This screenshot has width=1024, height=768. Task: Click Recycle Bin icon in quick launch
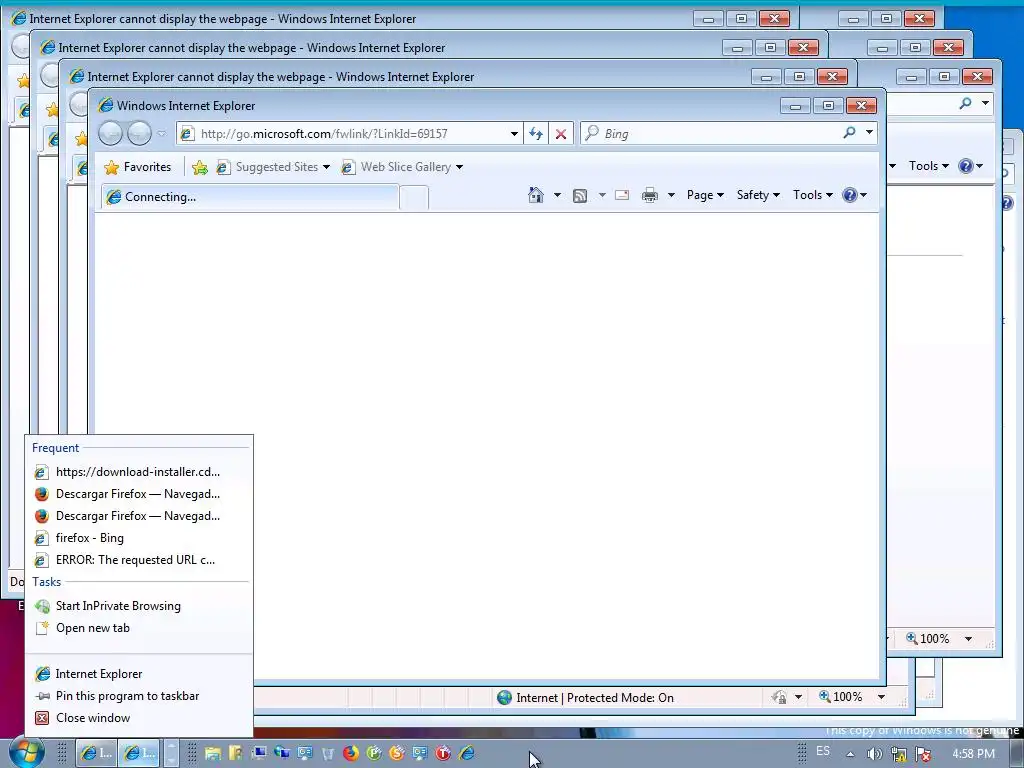tap(328, 754)
